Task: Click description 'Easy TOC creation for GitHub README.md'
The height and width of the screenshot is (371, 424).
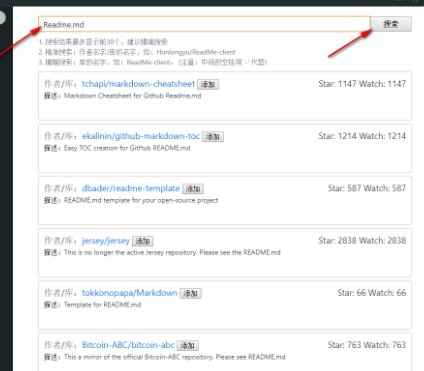Action: (127, 148)
